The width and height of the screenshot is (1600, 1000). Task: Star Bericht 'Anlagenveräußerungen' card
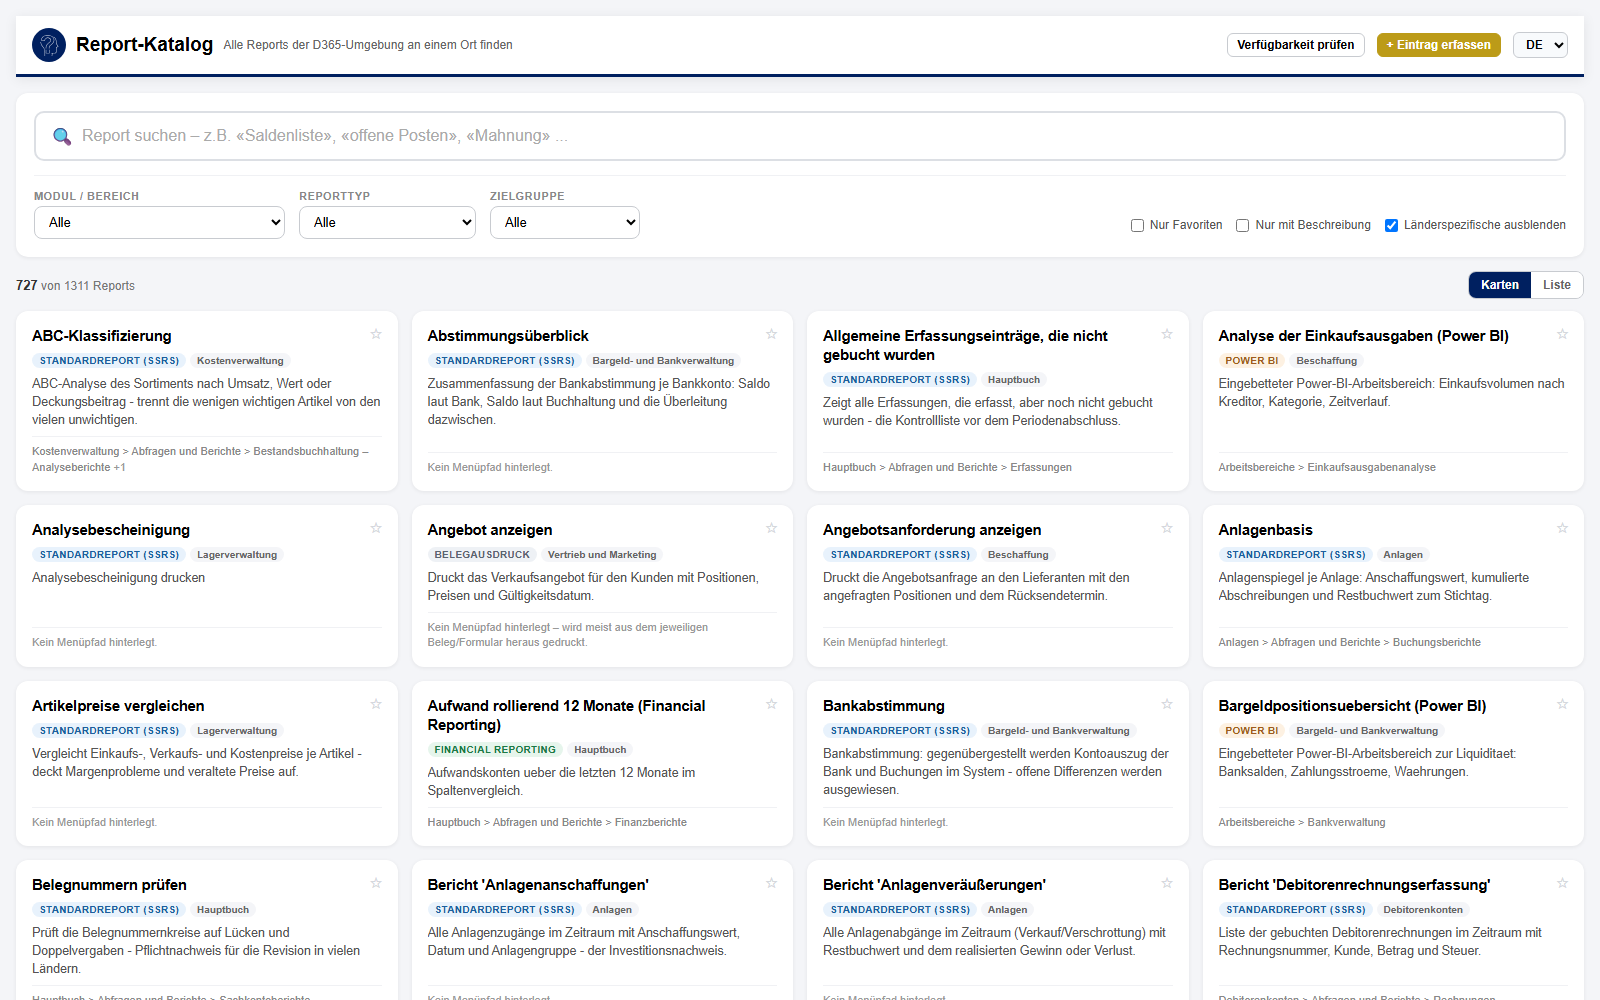click(1167, 883)
